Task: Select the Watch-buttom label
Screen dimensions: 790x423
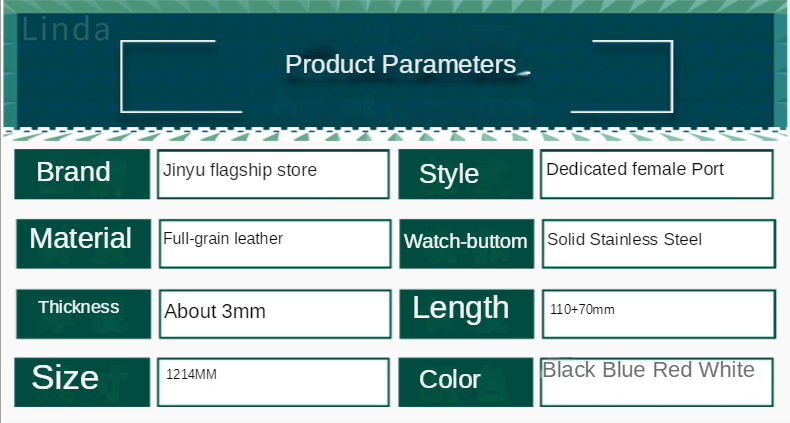Action: (x=465, y=242)
